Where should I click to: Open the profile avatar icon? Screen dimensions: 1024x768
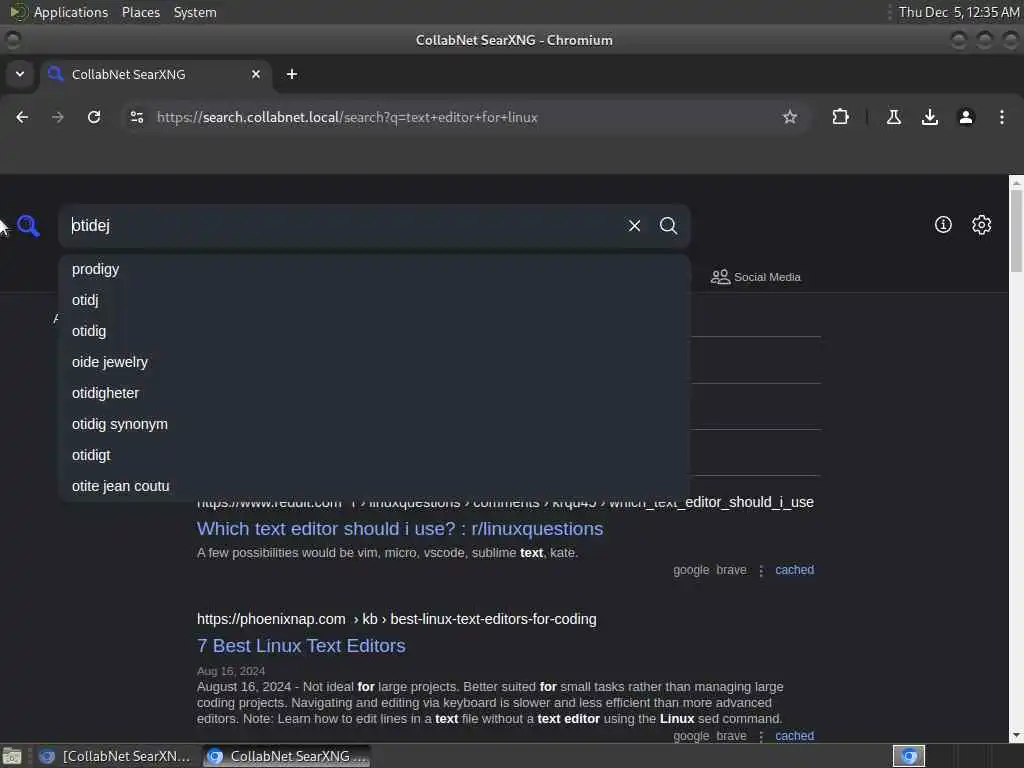[x=966, y=117]
